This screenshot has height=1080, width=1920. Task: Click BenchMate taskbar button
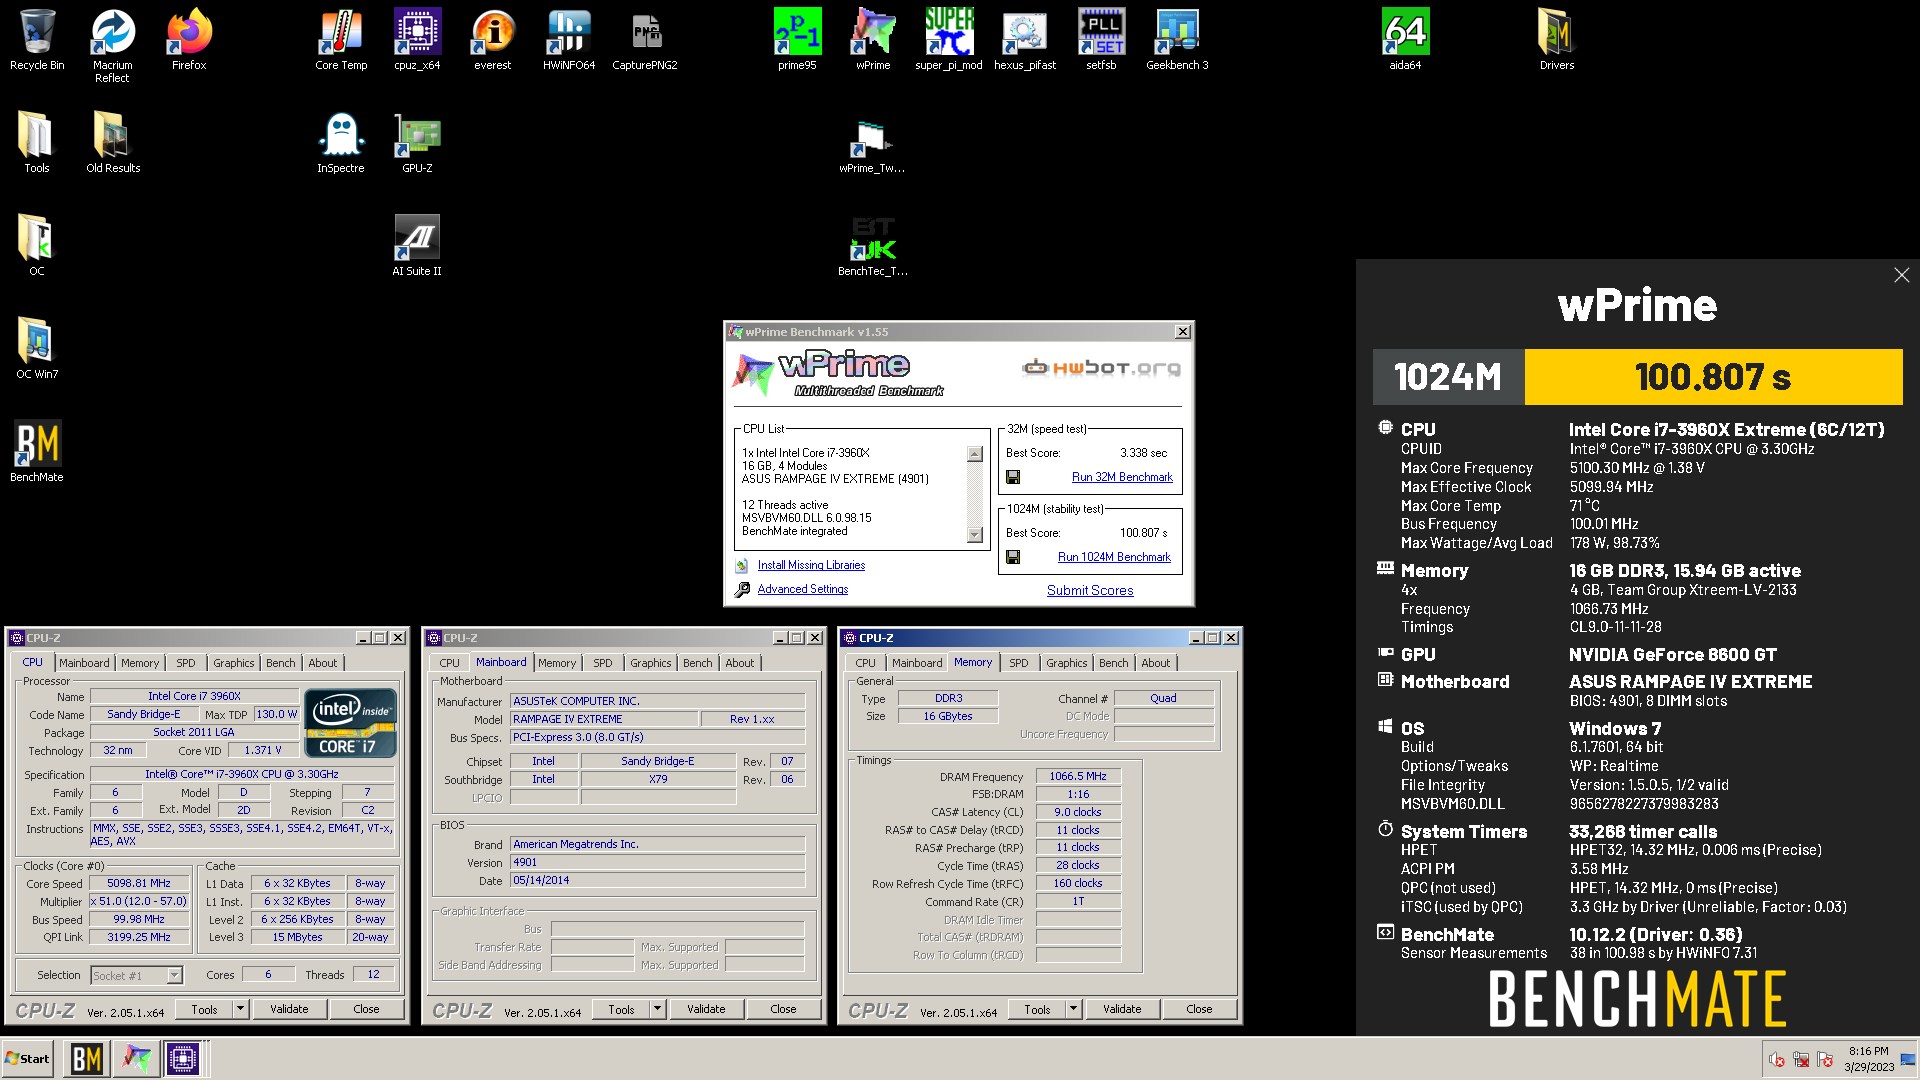click(86, 1059)
